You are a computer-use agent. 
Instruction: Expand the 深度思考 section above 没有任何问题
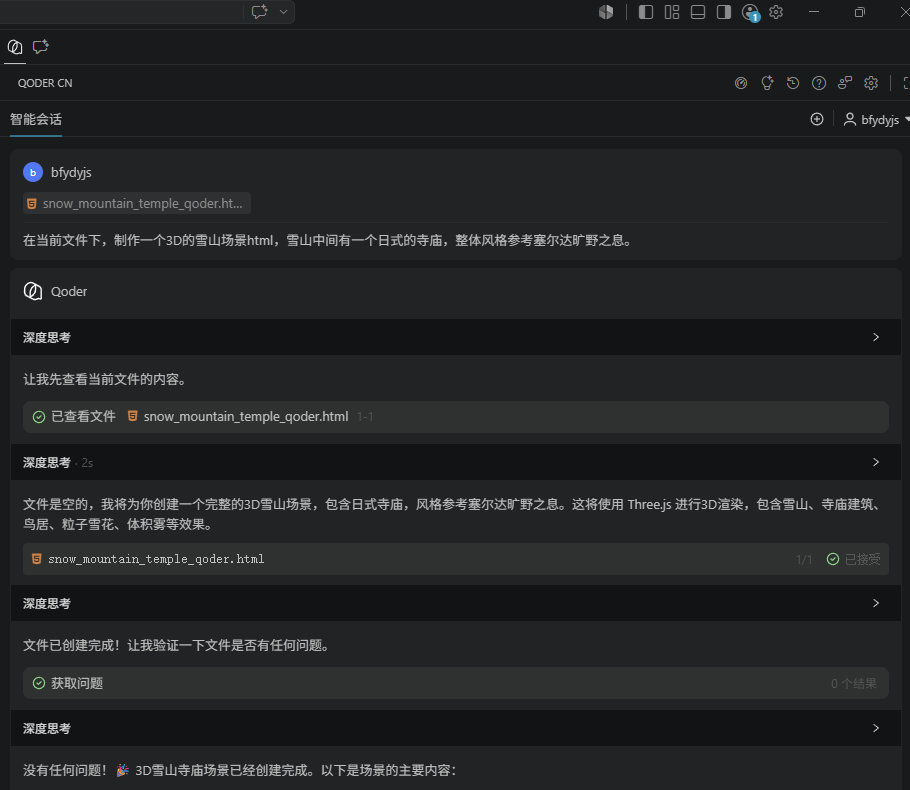(456, 728)
